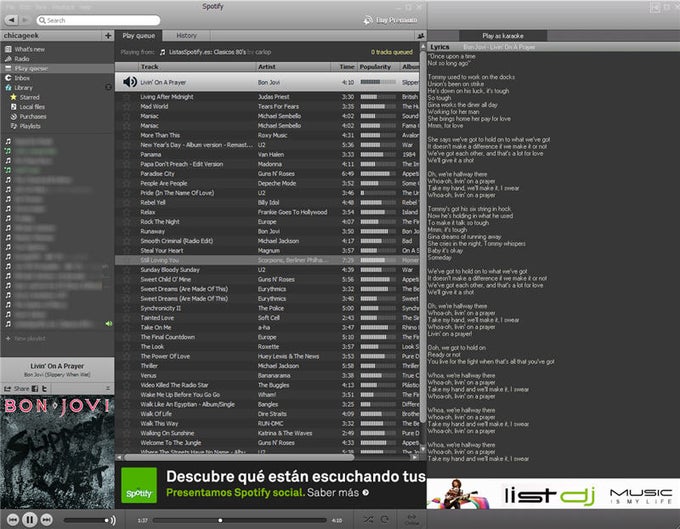
Task: Open Purchases in the sidebar
Action: coord(33,116)
